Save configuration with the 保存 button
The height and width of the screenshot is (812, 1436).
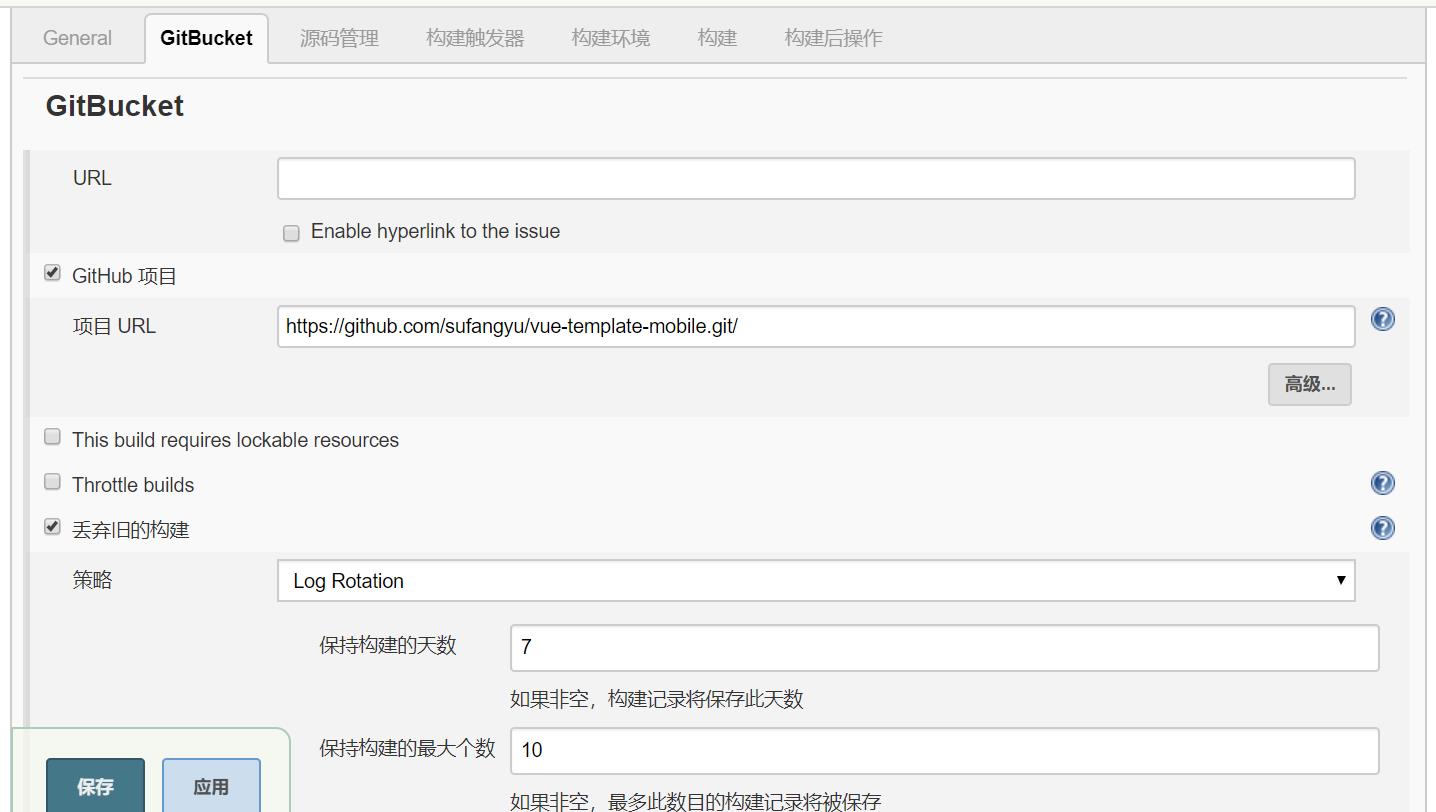point(96,786)
